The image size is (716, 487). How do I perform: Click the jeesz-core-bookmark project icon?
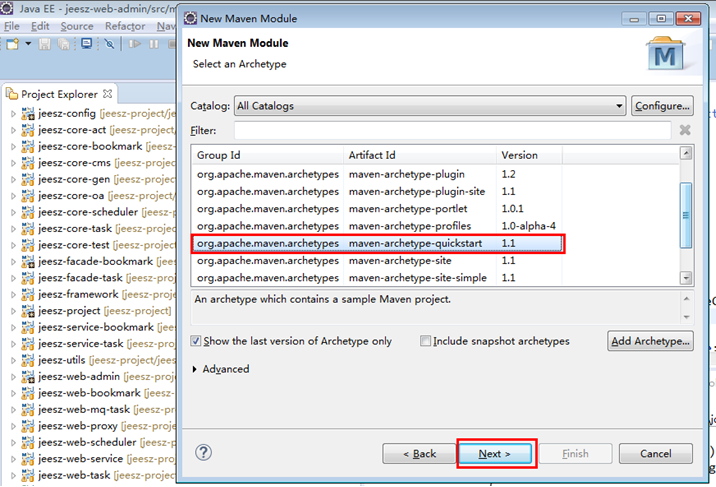coord(28,147)
